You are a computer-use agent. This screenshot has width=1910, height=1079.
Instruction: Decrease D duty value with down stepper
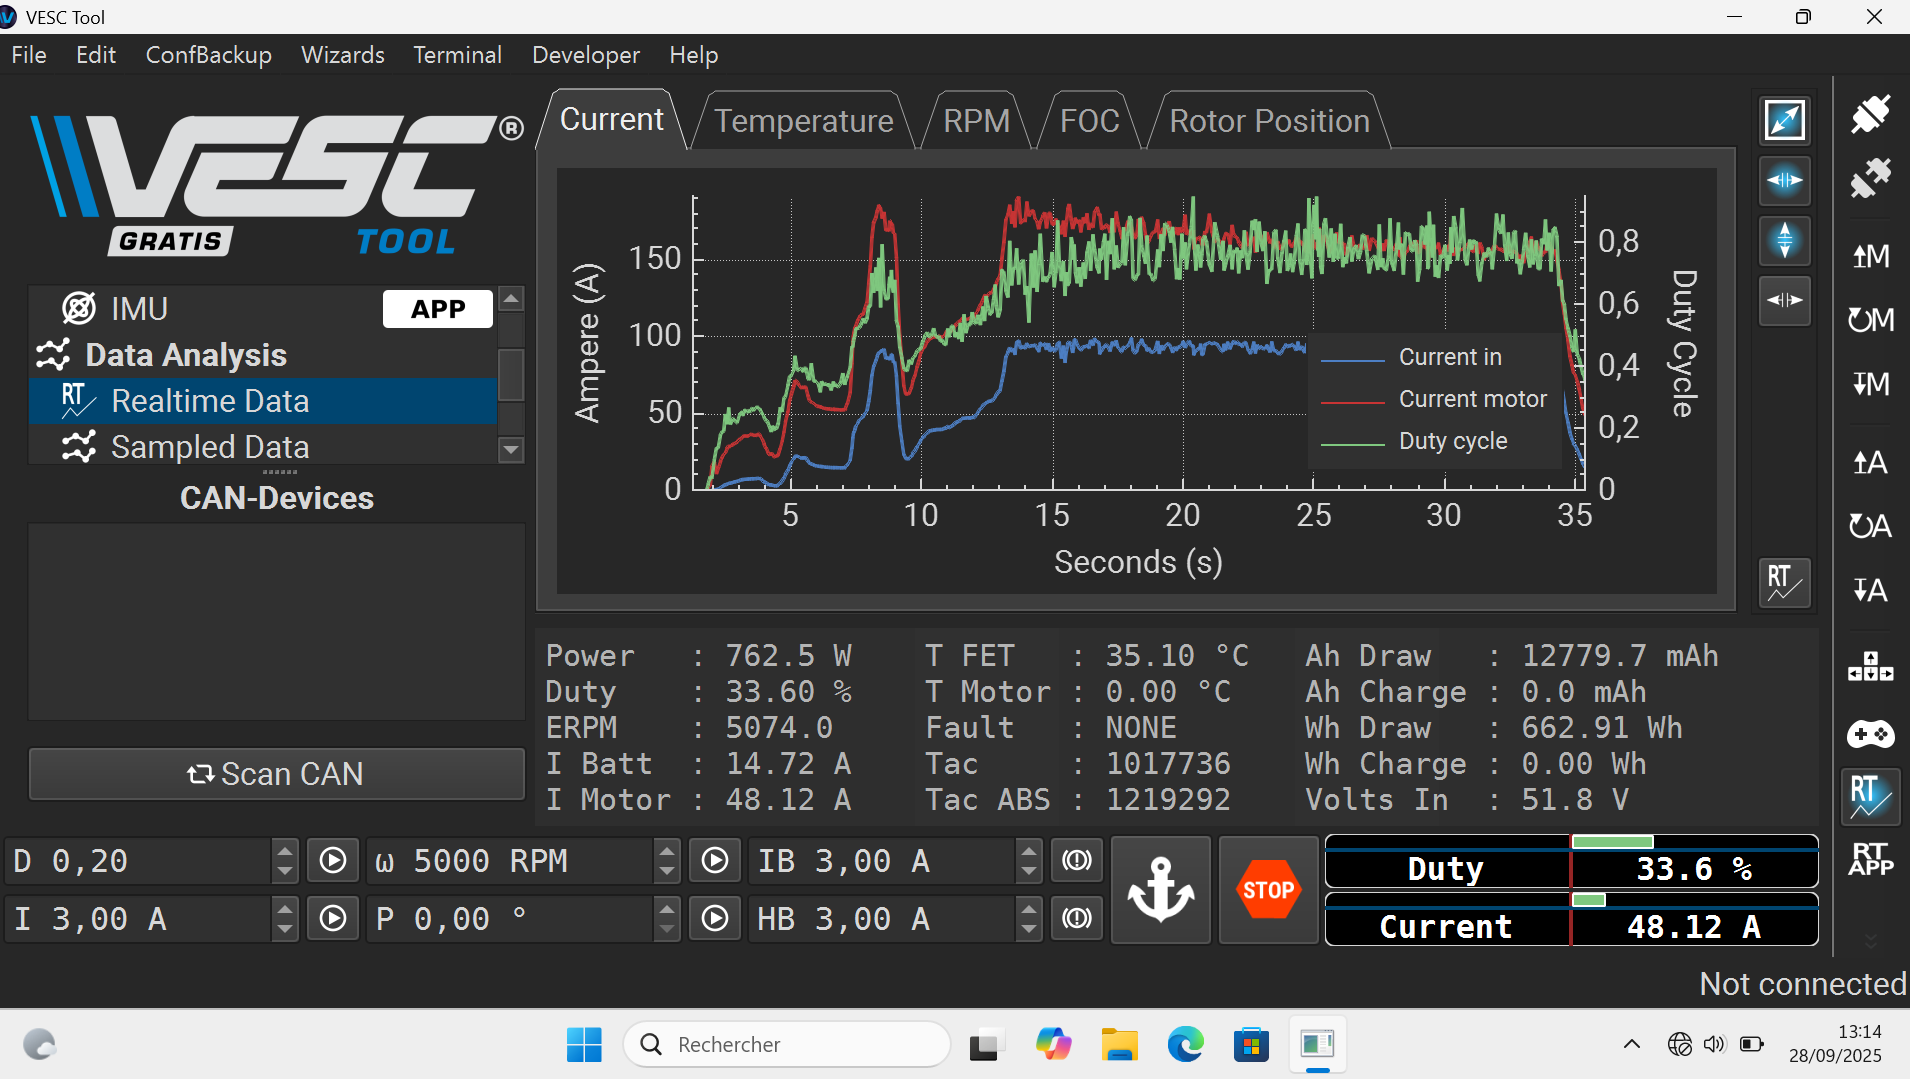[285, 872]
